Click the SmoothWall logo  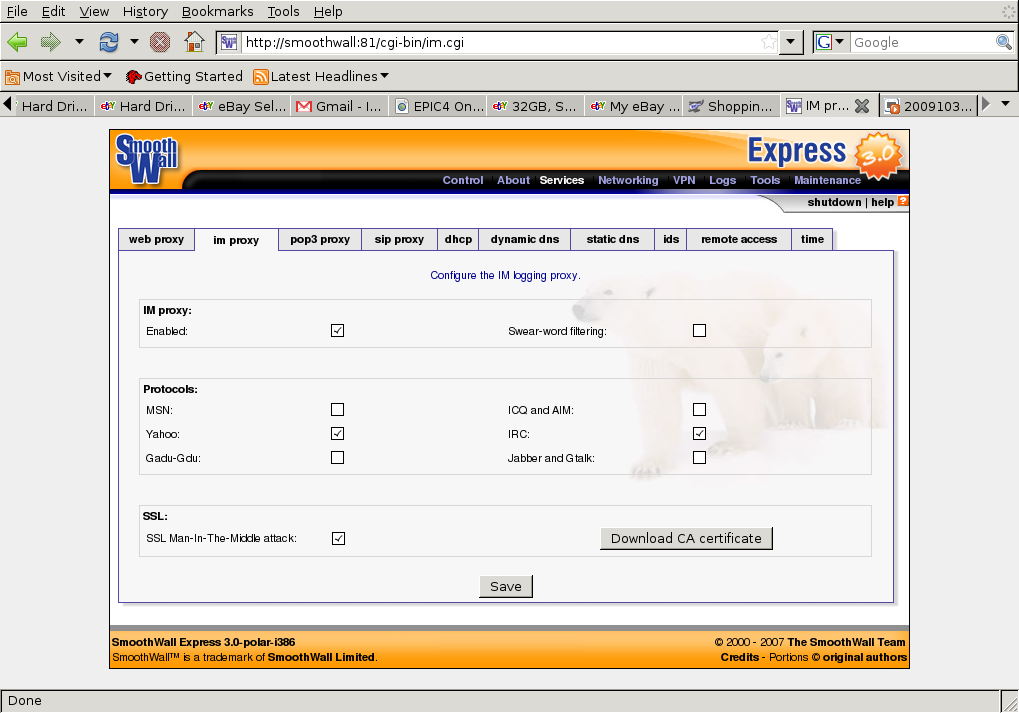coord(147,158)
